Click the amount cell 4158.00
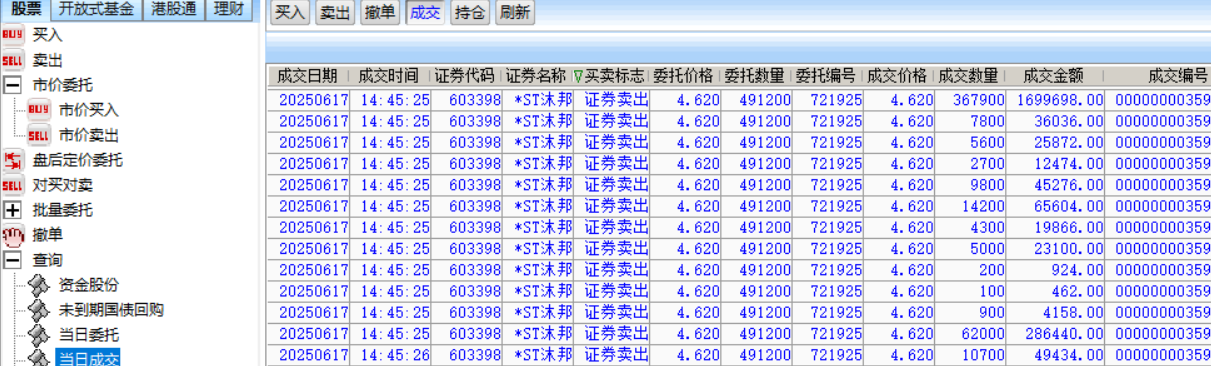Image resolution: width=1211 pixels, height=366 pixels. point(1055,312)
